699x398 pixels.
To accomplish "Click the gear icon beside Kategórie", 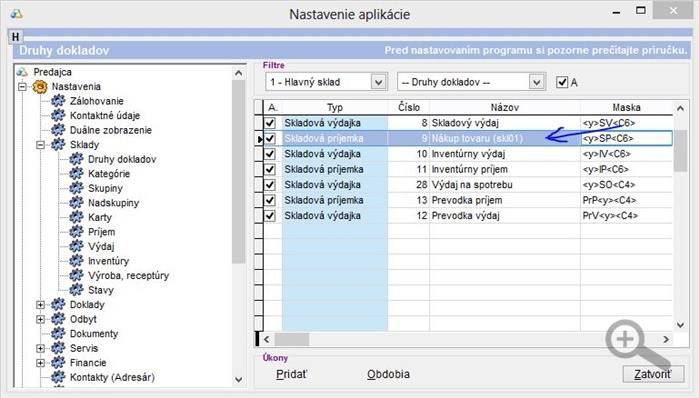I will click(76, 173).
